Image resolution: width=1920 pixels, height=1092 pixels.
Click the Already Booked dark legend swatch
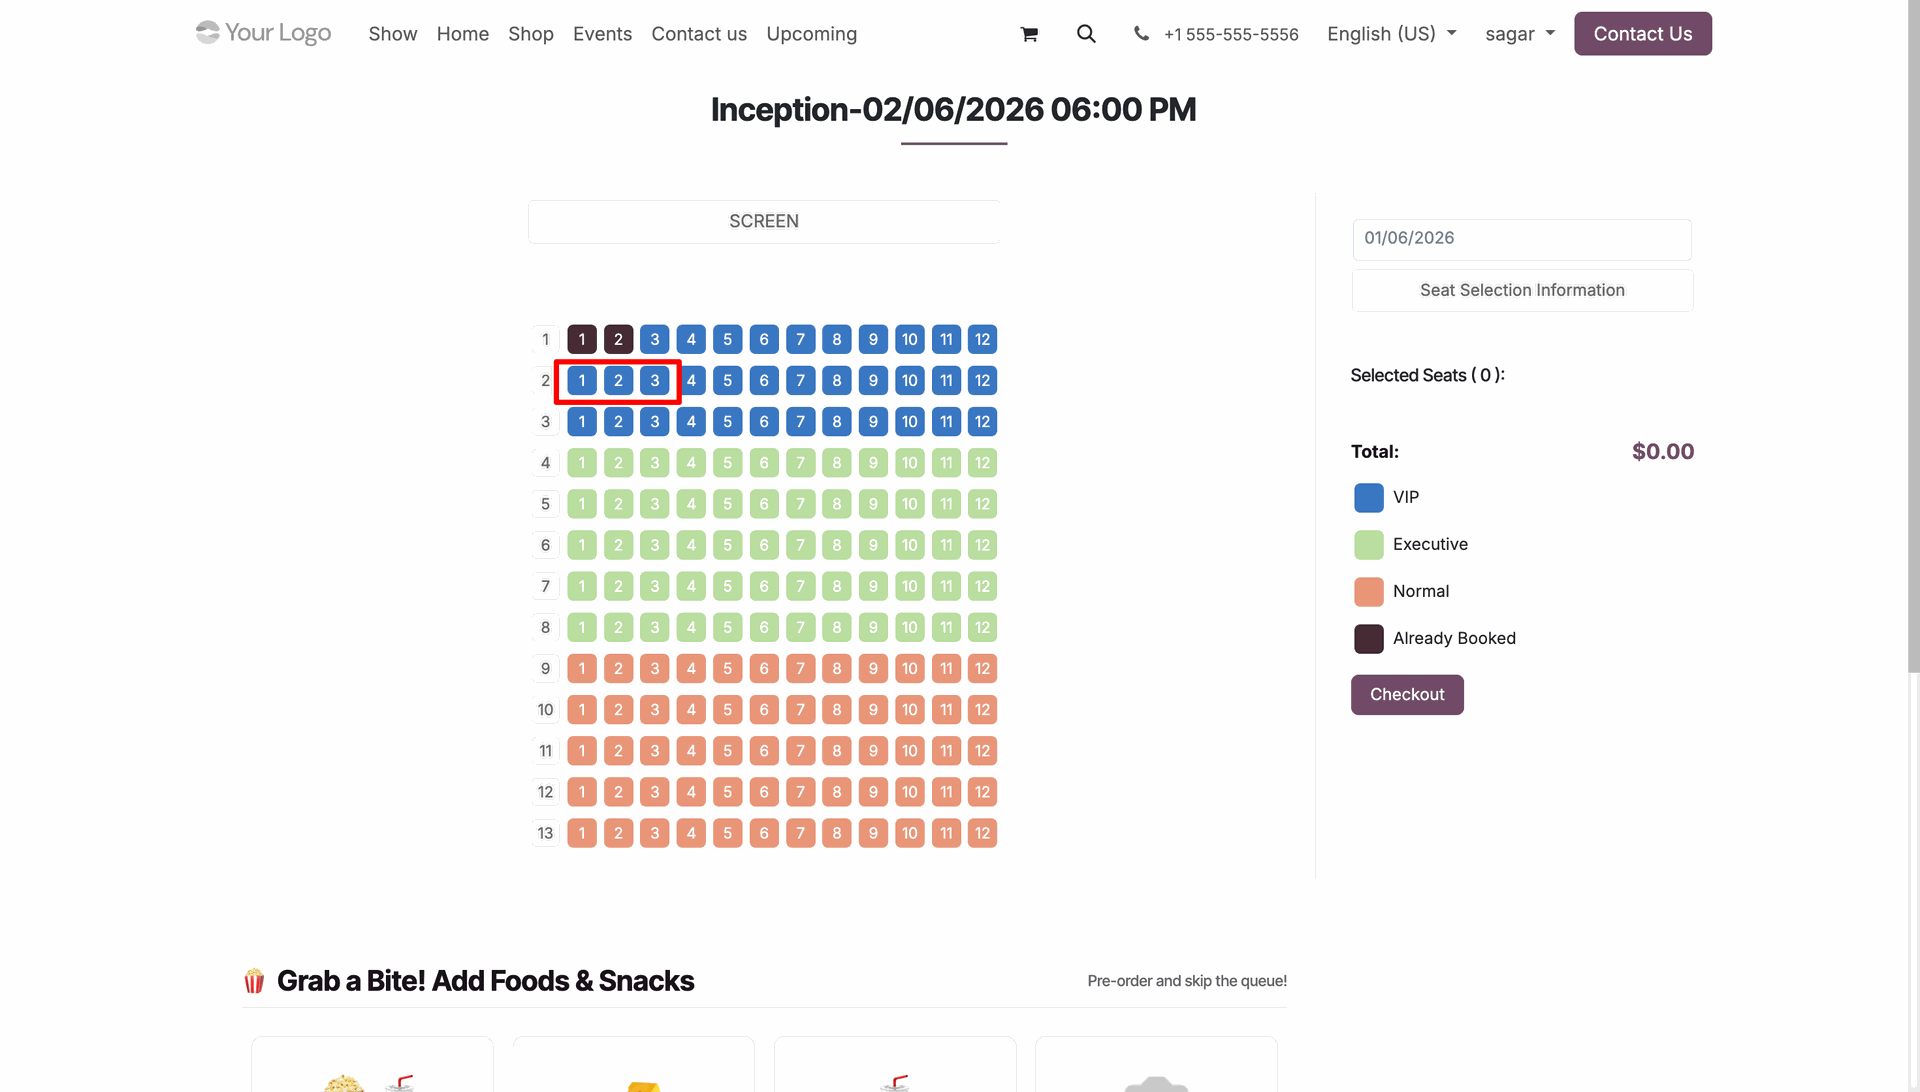[x=1369, y=639]
